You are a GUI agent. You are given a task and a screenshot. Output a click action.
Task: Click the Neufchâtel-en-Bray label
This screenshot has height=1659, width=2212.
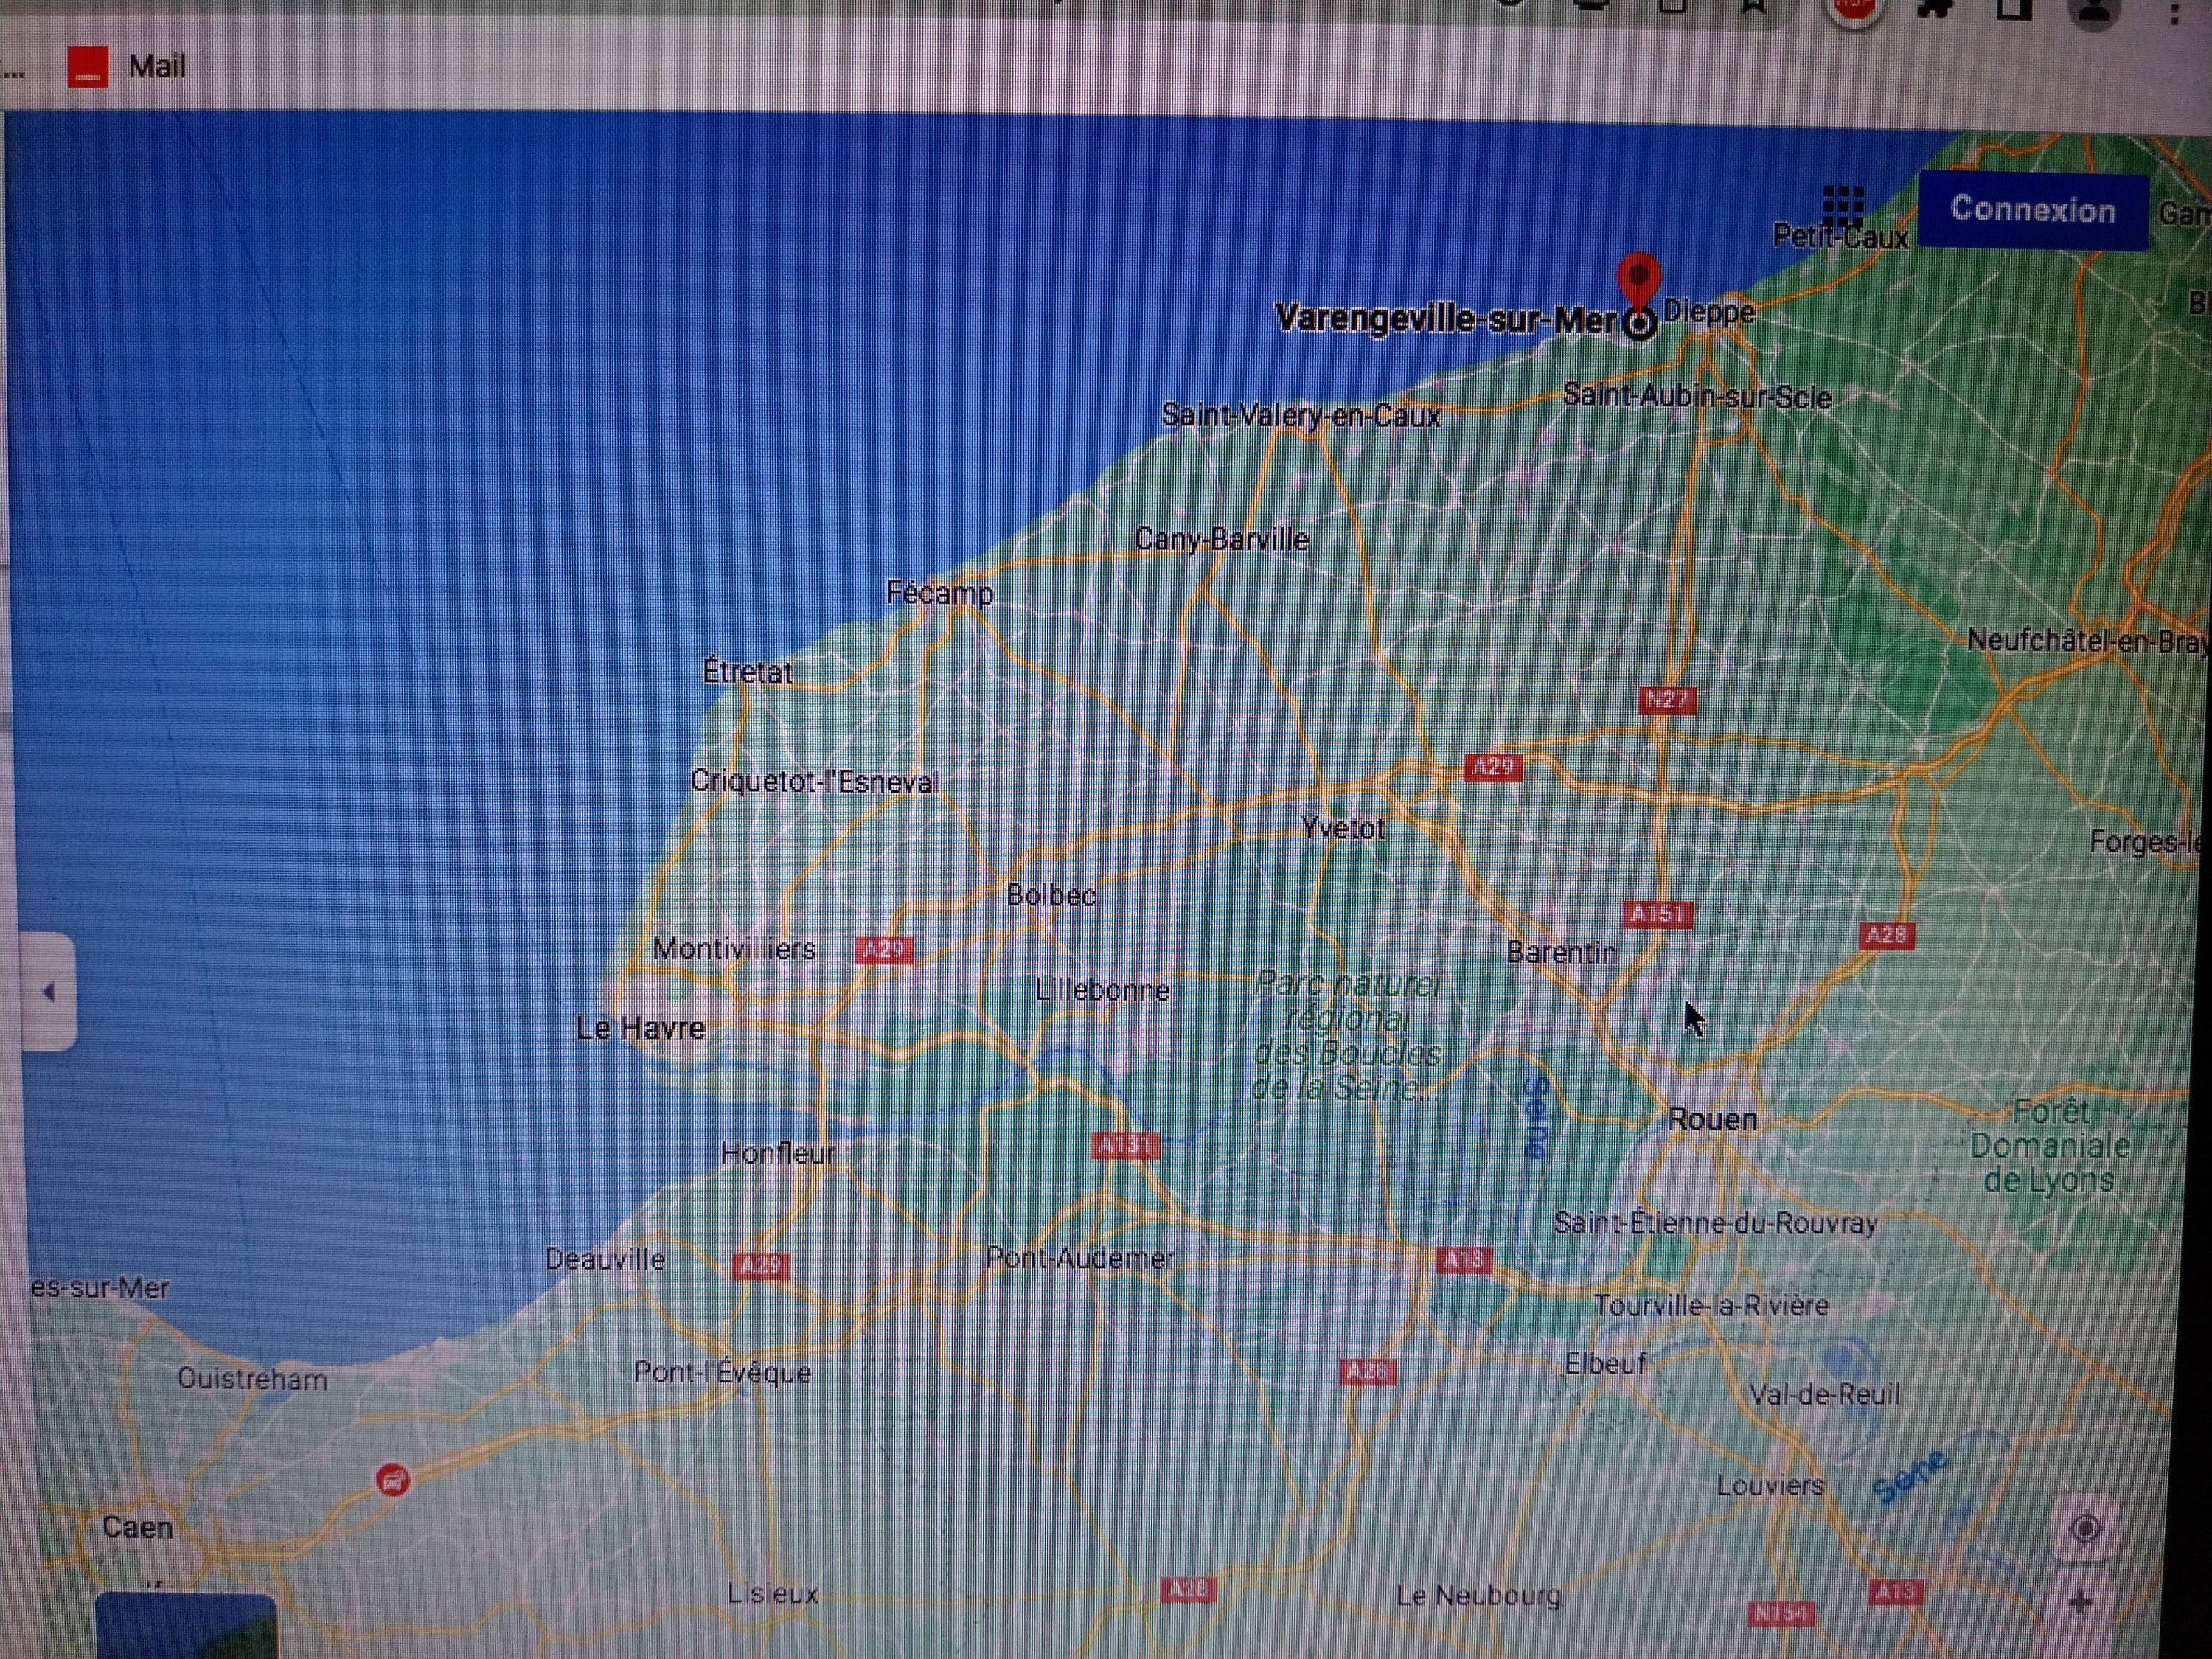click(2087, 641)
